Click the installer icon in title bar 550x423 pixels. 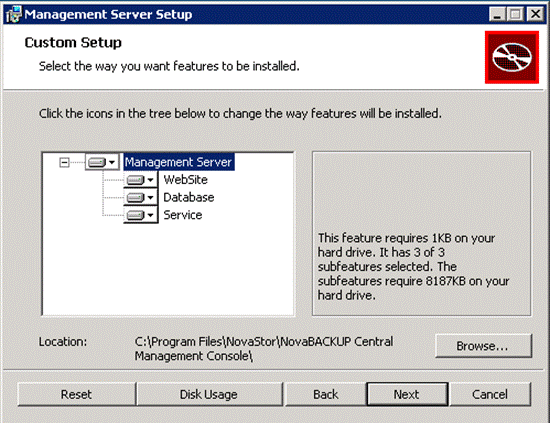[14, 14]
